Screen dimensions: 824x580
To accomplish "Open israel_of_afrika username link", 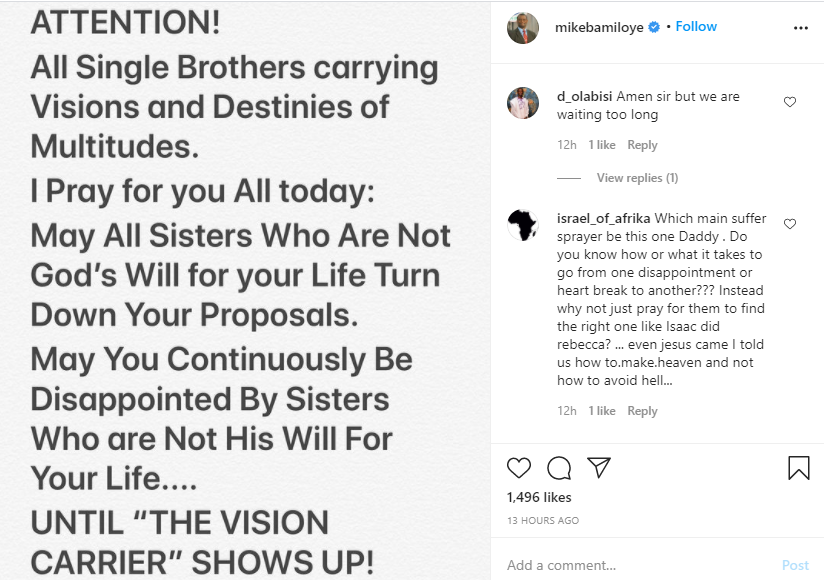I will pyautogui.click(x=603, y=218).
